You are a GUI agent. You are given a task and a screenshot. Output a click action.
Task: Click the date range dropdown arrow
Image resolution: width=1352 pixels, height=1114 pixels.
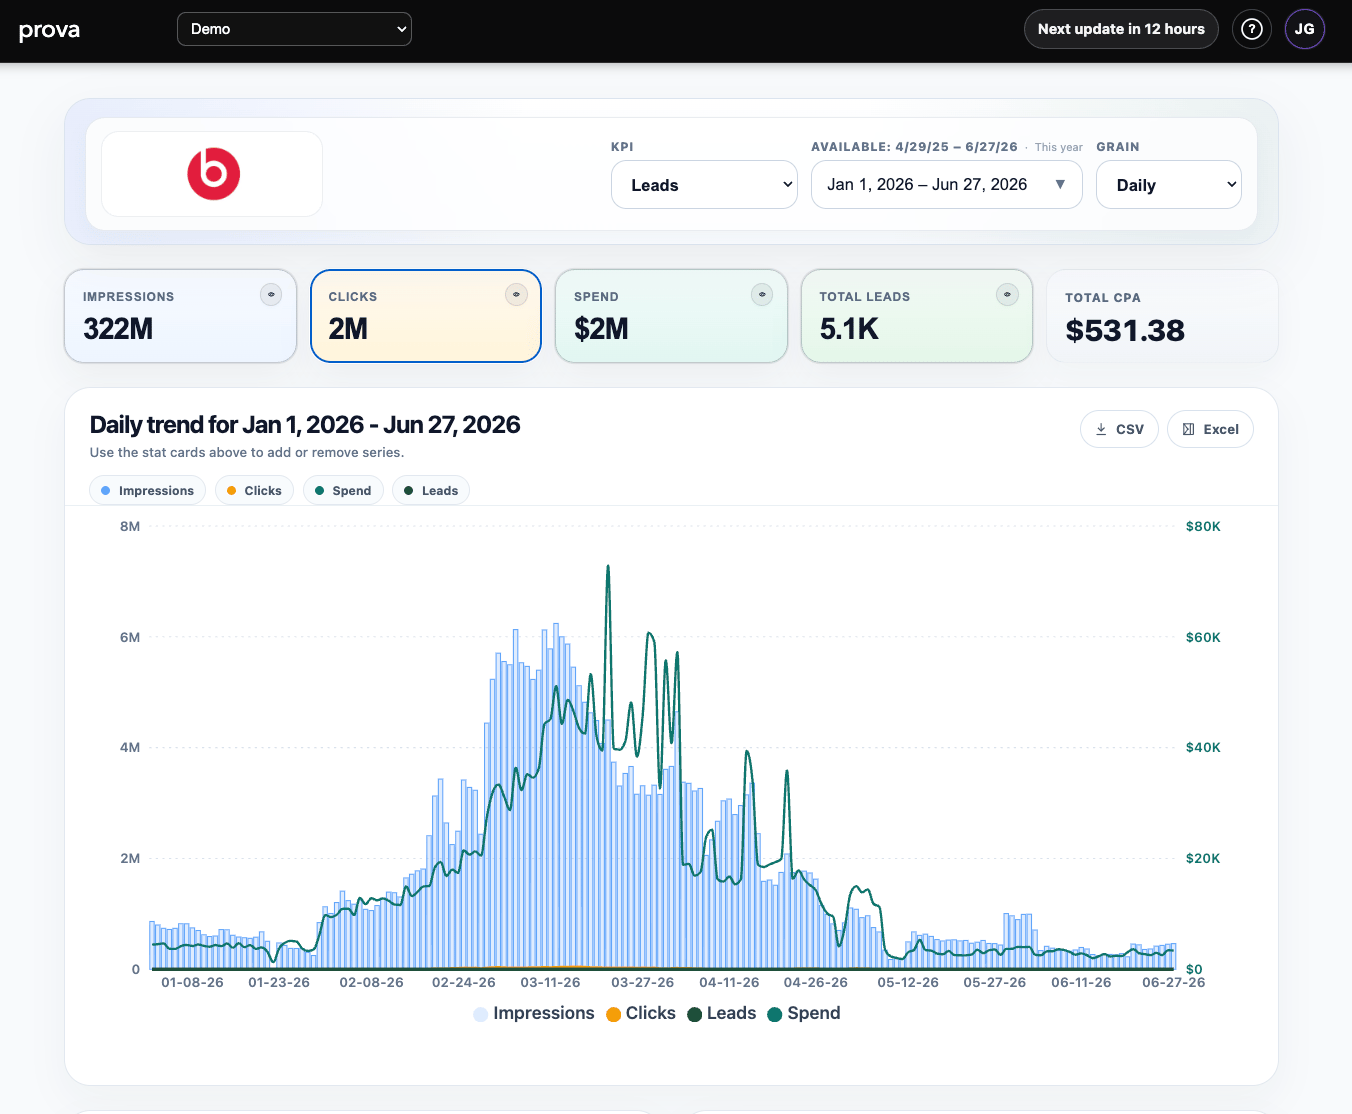point(1060,185)
